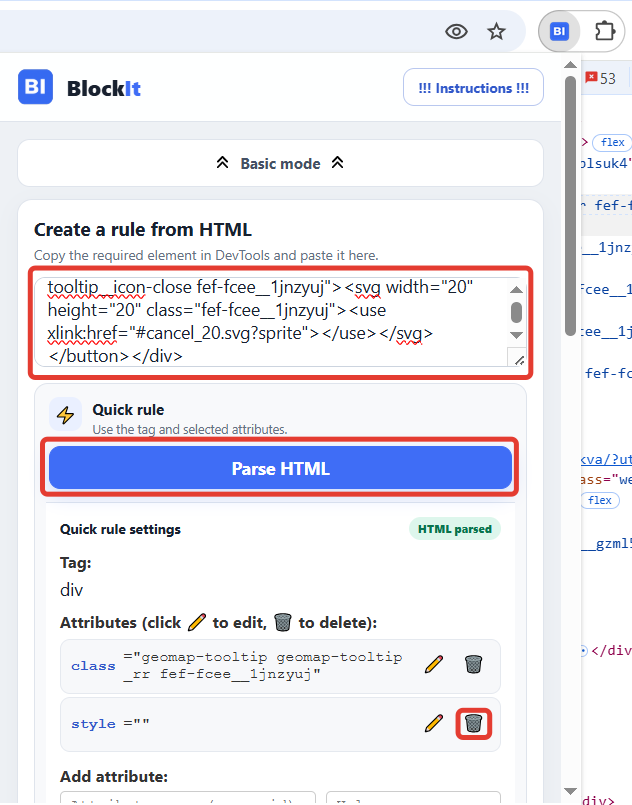The width and height of the screenshot is (632, 805).
Task: Delete the style attribute with trash icon
Action: [x=473, y=723]
